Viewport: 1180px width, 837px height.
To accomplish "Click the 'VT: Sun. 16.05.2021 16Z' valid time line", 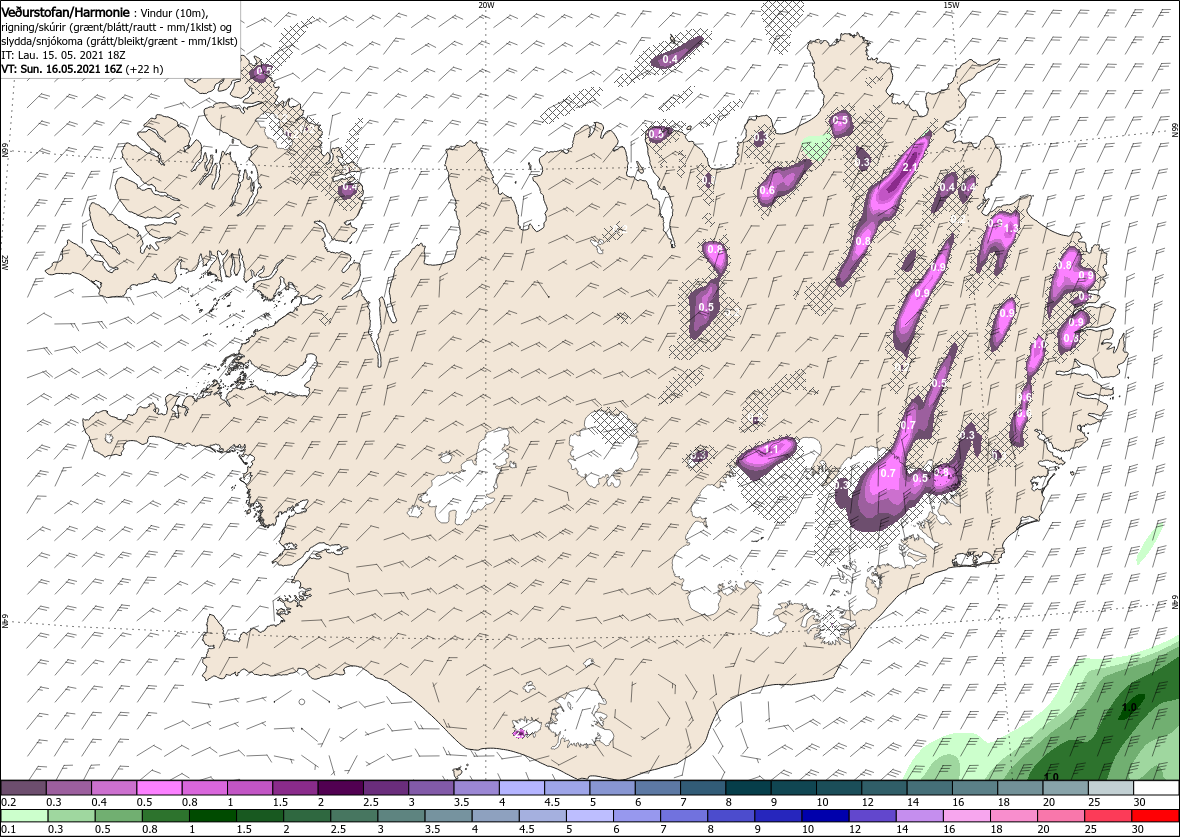I will [62, 68].
